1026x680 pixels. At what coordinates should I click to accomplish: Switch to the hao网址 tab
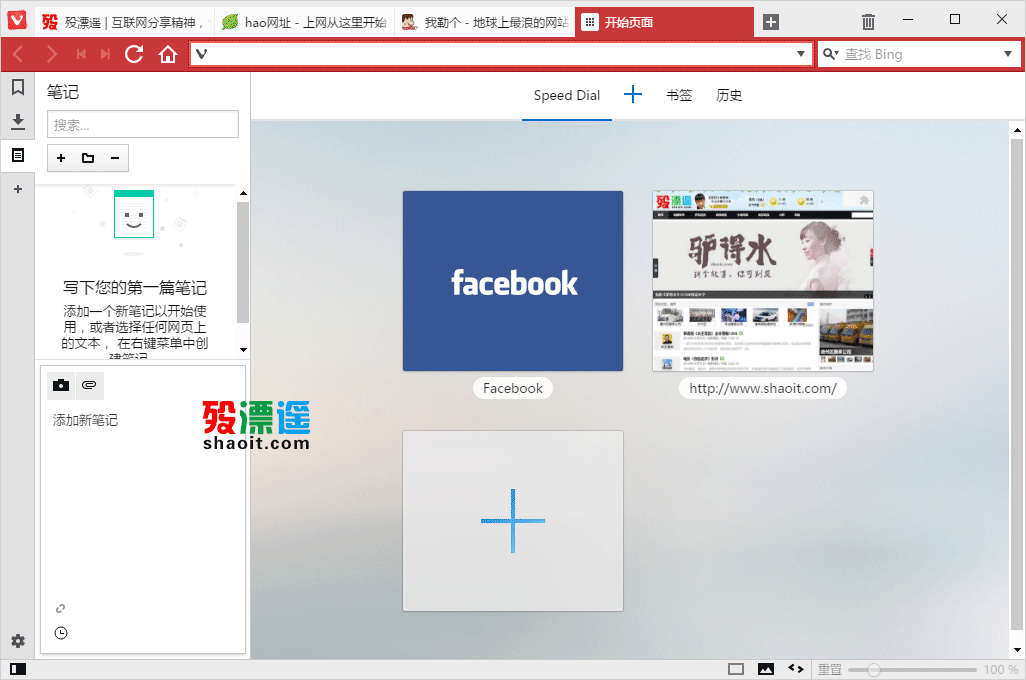click(304, 22)
